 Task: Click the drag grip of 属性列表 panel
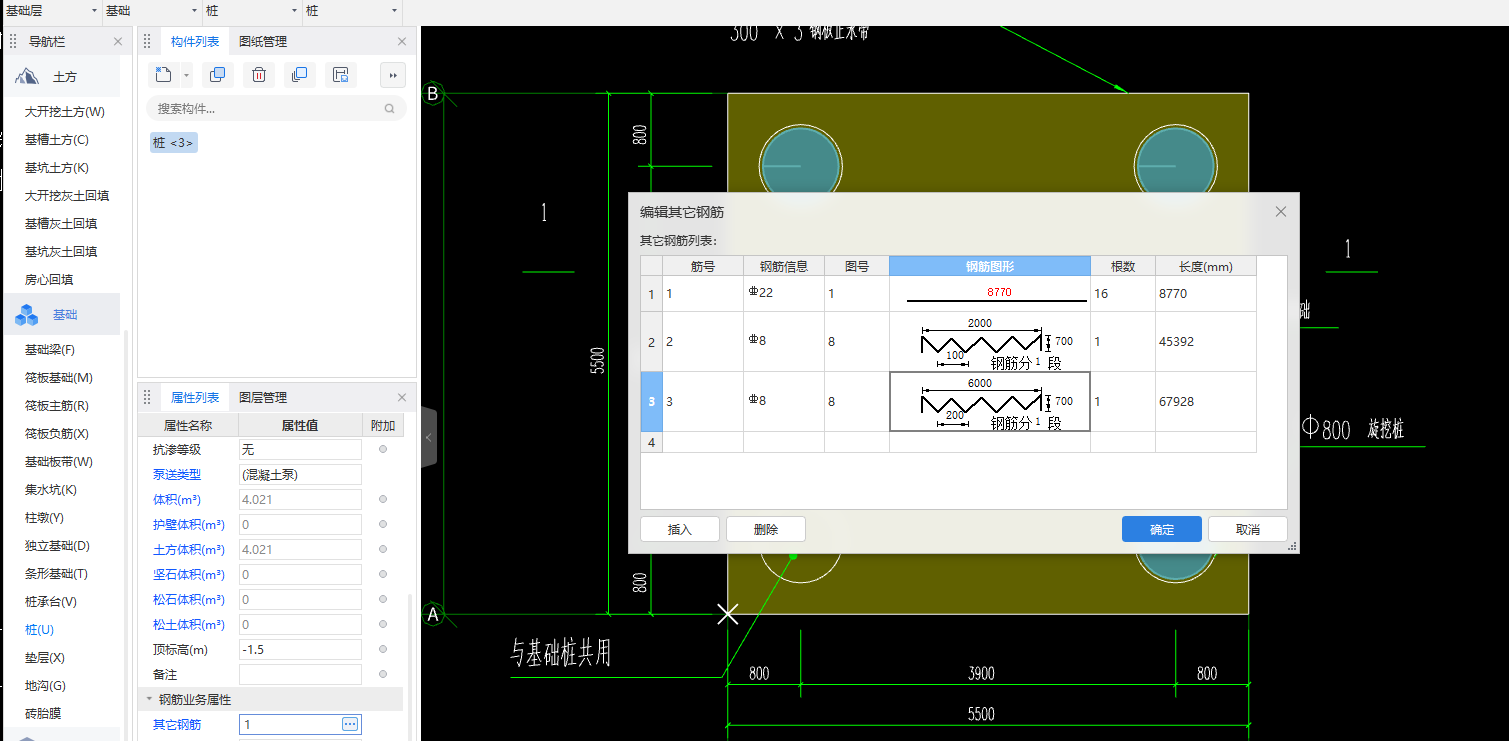[x=147, y=397]
